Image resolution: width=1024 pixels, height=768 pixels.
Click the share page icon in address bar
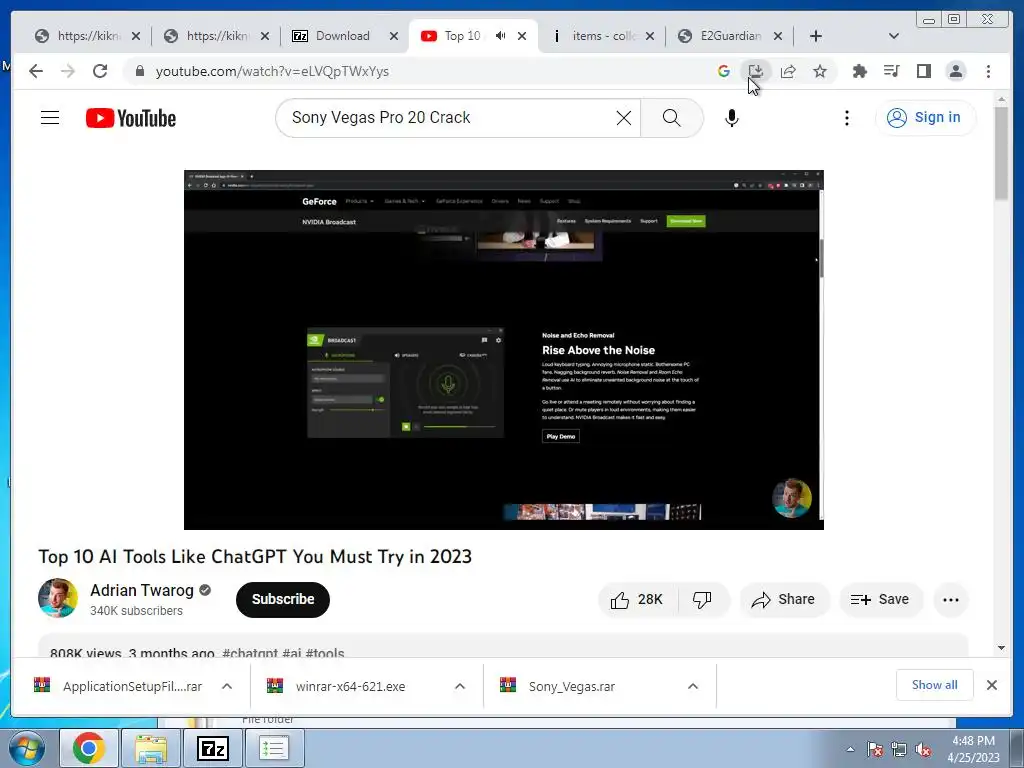pyautogui.click(x=788, y=71)
